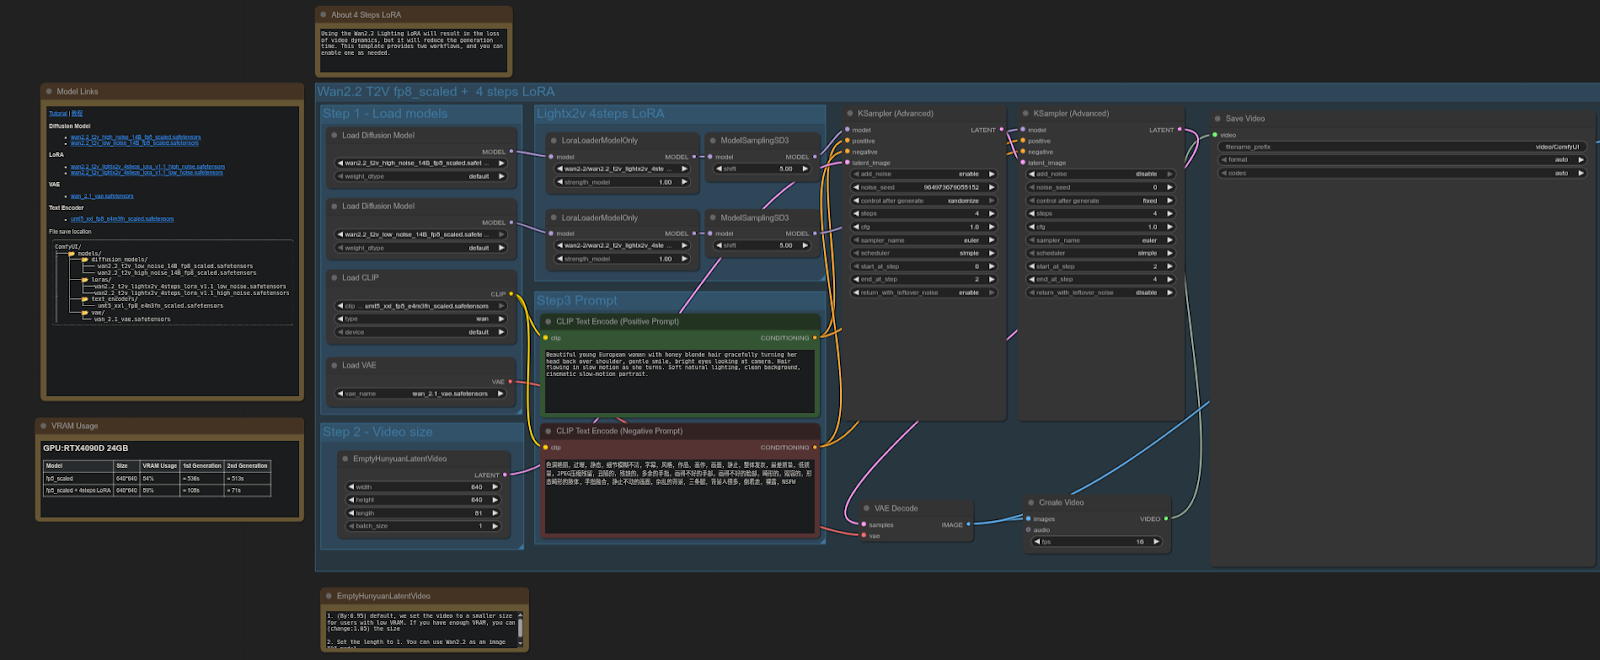This screenshot has width=1600, height=660.
Task: Click the filename_prefix field in Save Video
Action: click(1400, 147)
